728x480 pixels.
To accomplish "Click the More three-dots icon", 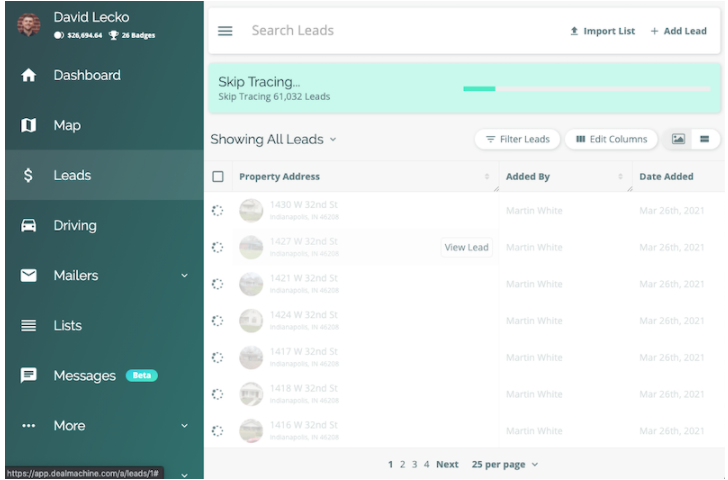I will (x=28, y=426).
